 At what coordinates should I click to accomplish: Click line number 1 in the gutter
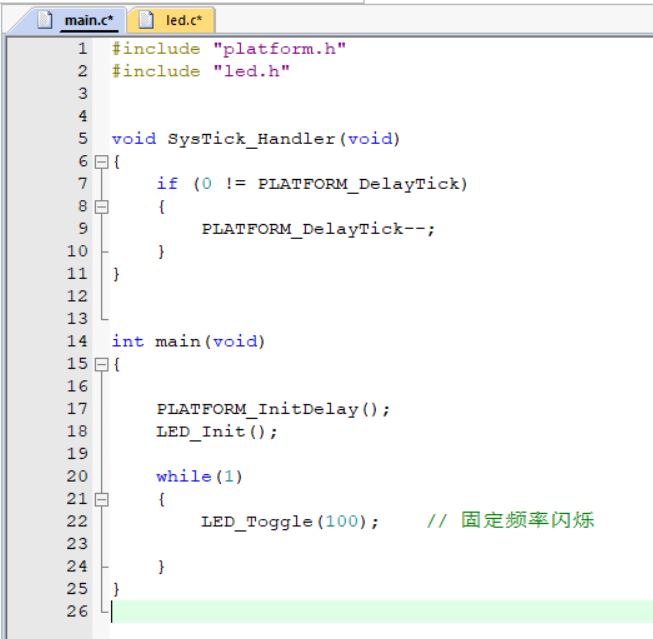(x=83, y=49)
